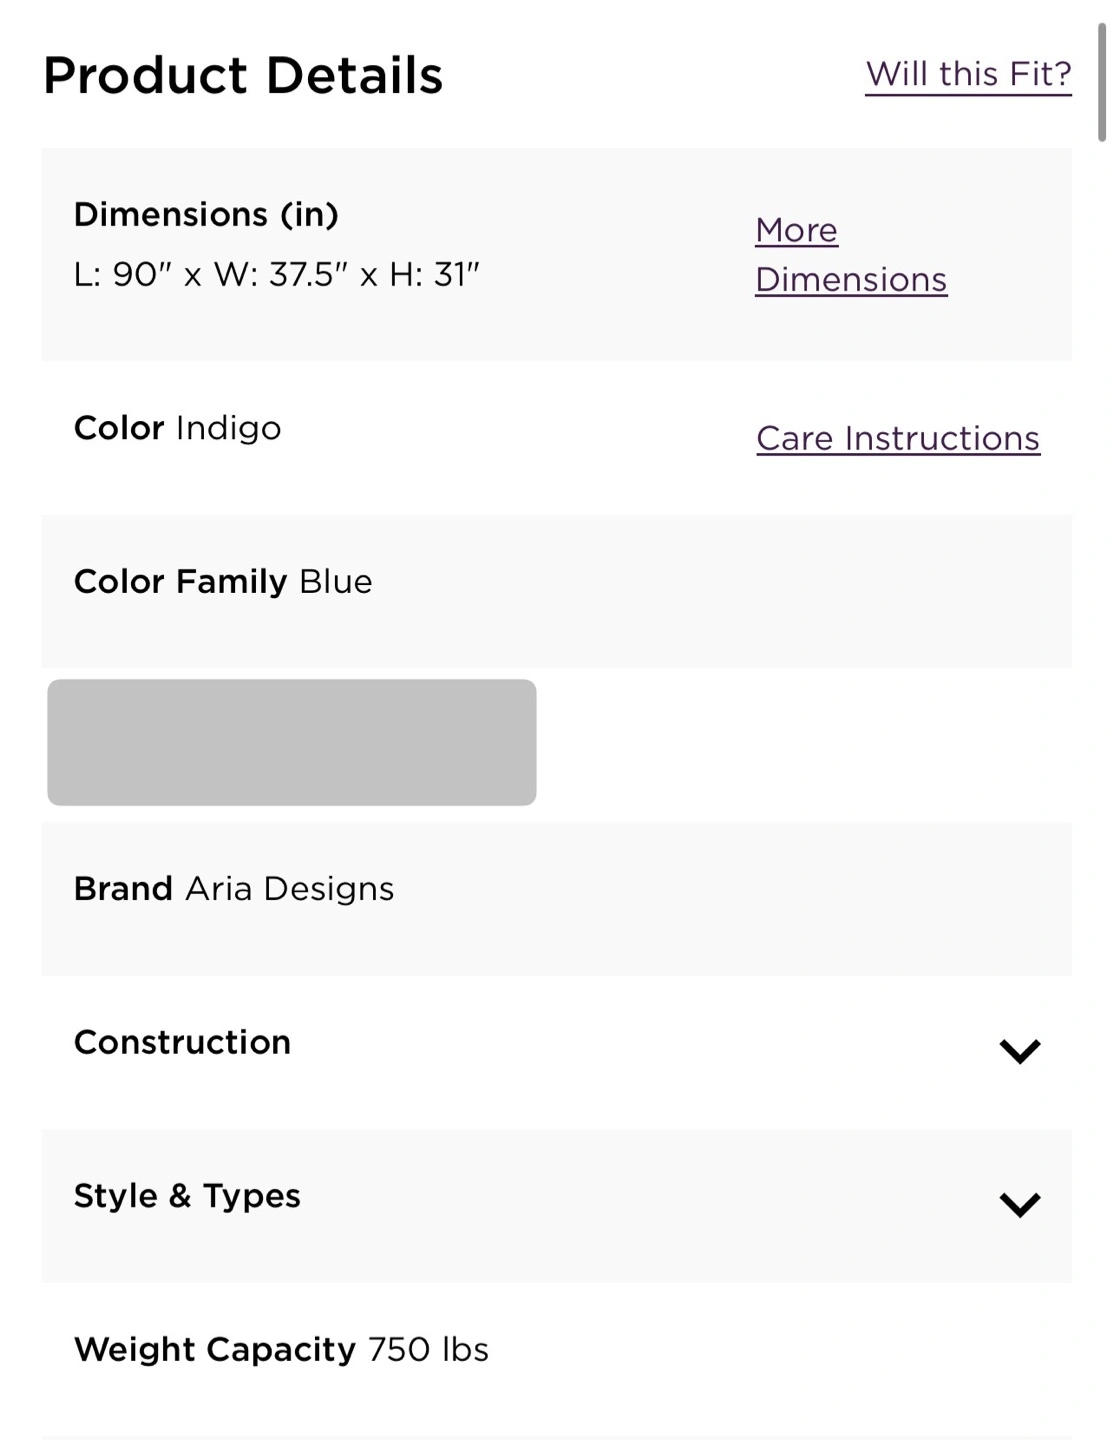
Task: Click the L: 90" x W: 37.5" dimensions value
Action: 277,274
